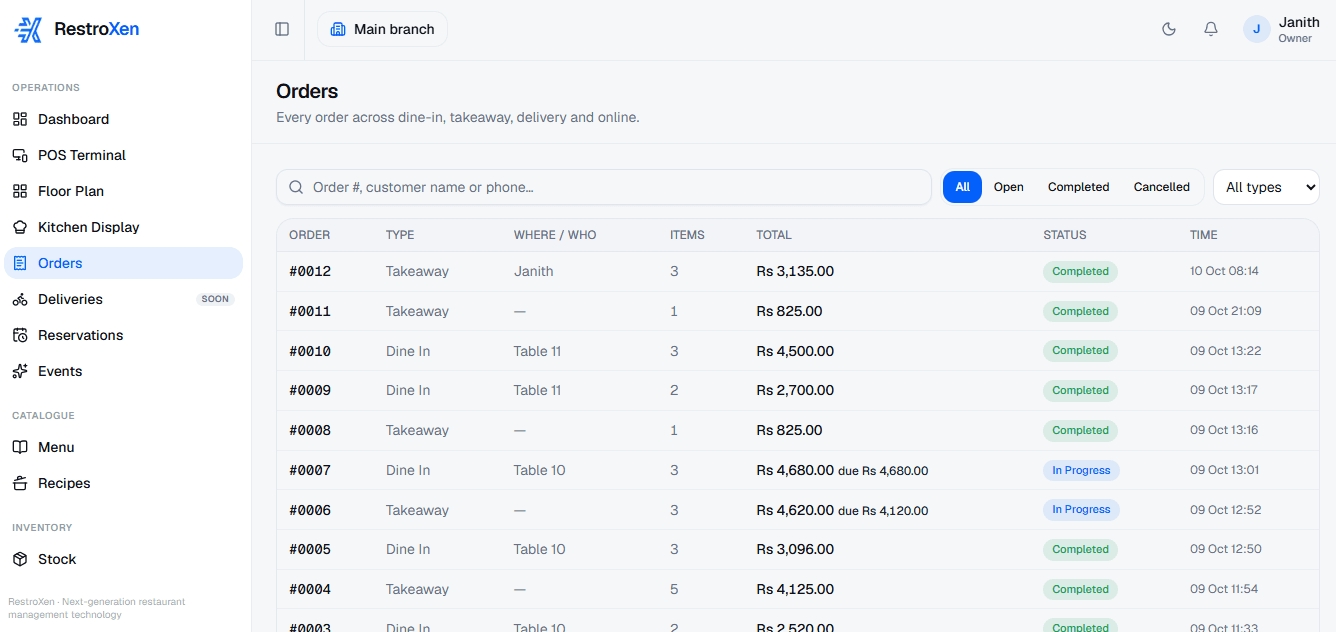The height and width of the screenshot is (632, 1336).
Task: Click the total Rs 3,135.00
Action: [x=795, y=271]
